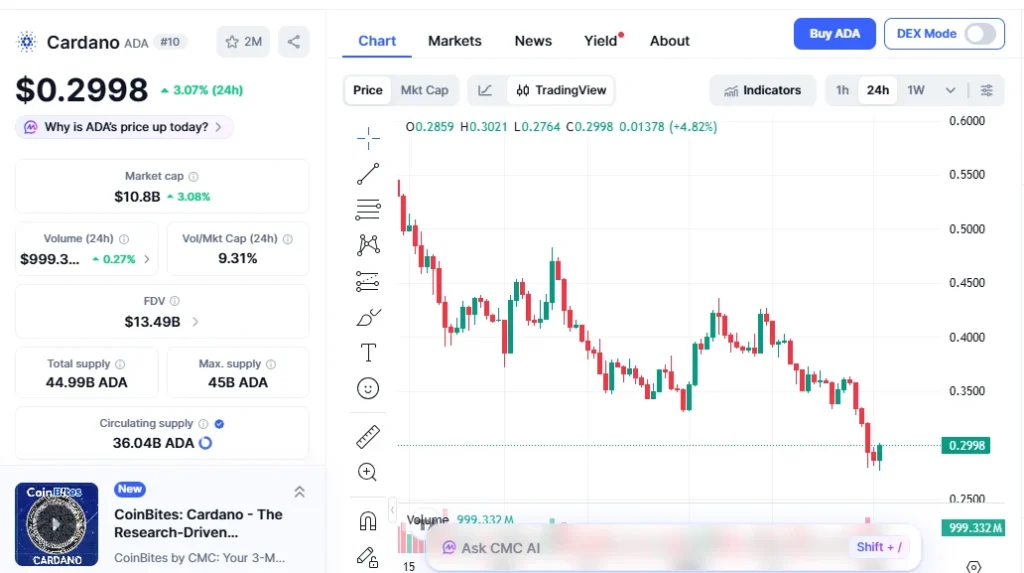Select the trend line drawing tool

click(368, 174)
